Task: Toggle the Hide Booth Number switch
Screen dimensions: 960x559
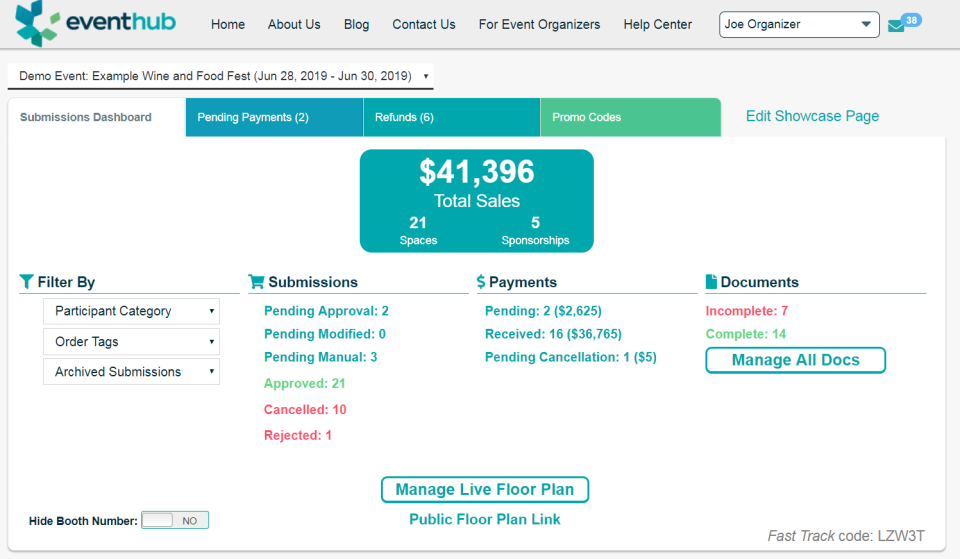Action: click(x=175, y=520)
